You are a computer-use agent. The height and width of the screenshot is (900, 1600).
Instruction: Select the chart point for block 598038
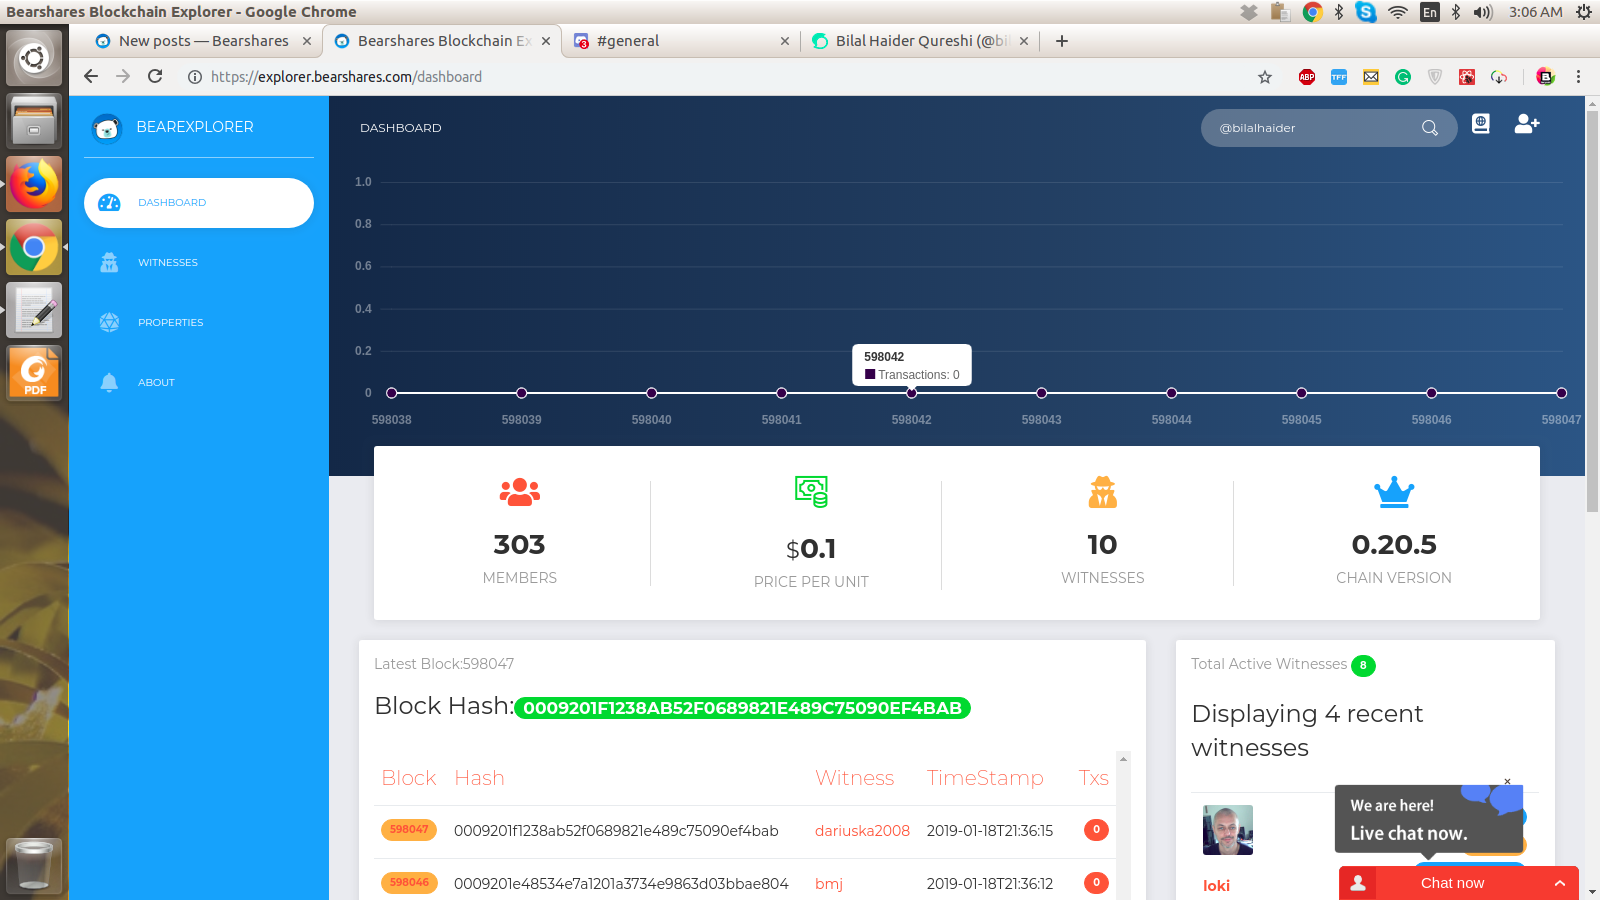pyautogui.click(x=392, y=393)
